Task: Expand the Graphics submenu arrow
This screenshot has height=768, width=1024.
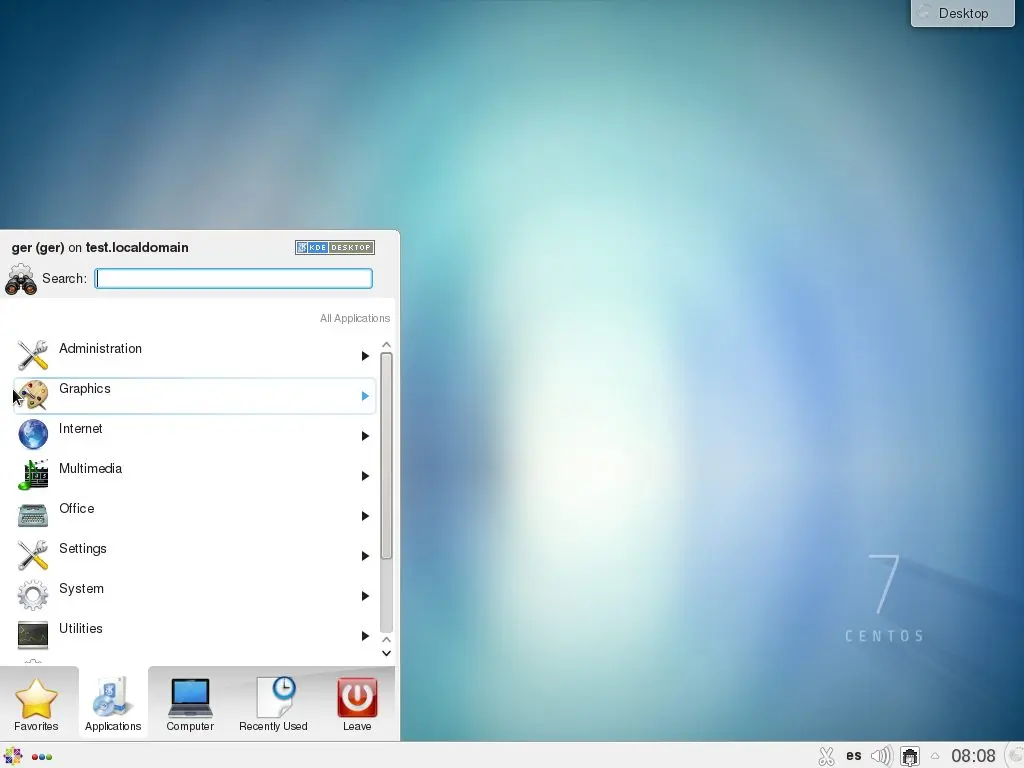Action: tap(365, 396)
